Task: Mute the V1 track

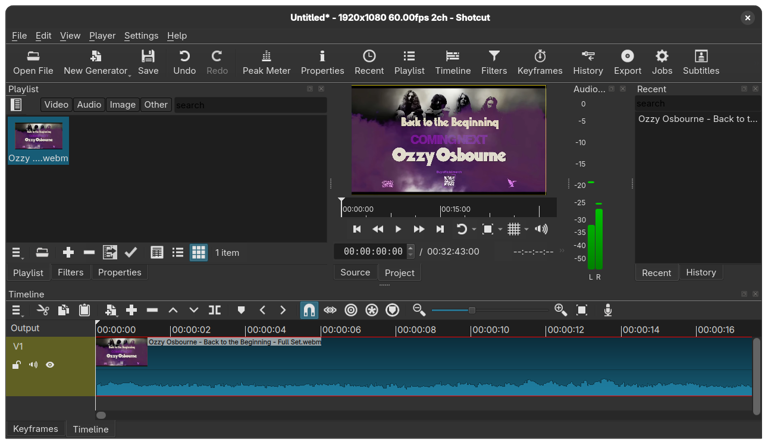Action: coord(33,365)
